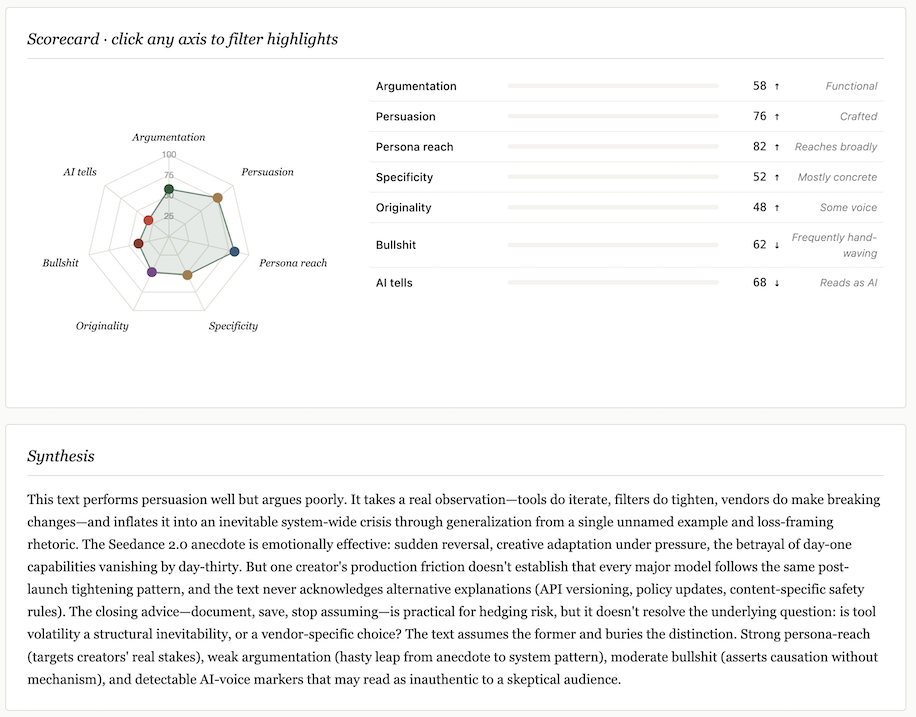This screenshot has width=916, height=717.
Task: Filter highlights by Argumentation row
Action: click(x=626, y=86)
